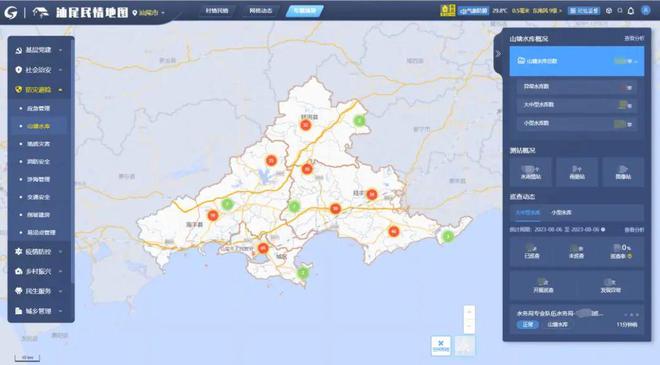
Task: Collapse right panel with double-chevron arrow
Action: click(x=498, y=54)
